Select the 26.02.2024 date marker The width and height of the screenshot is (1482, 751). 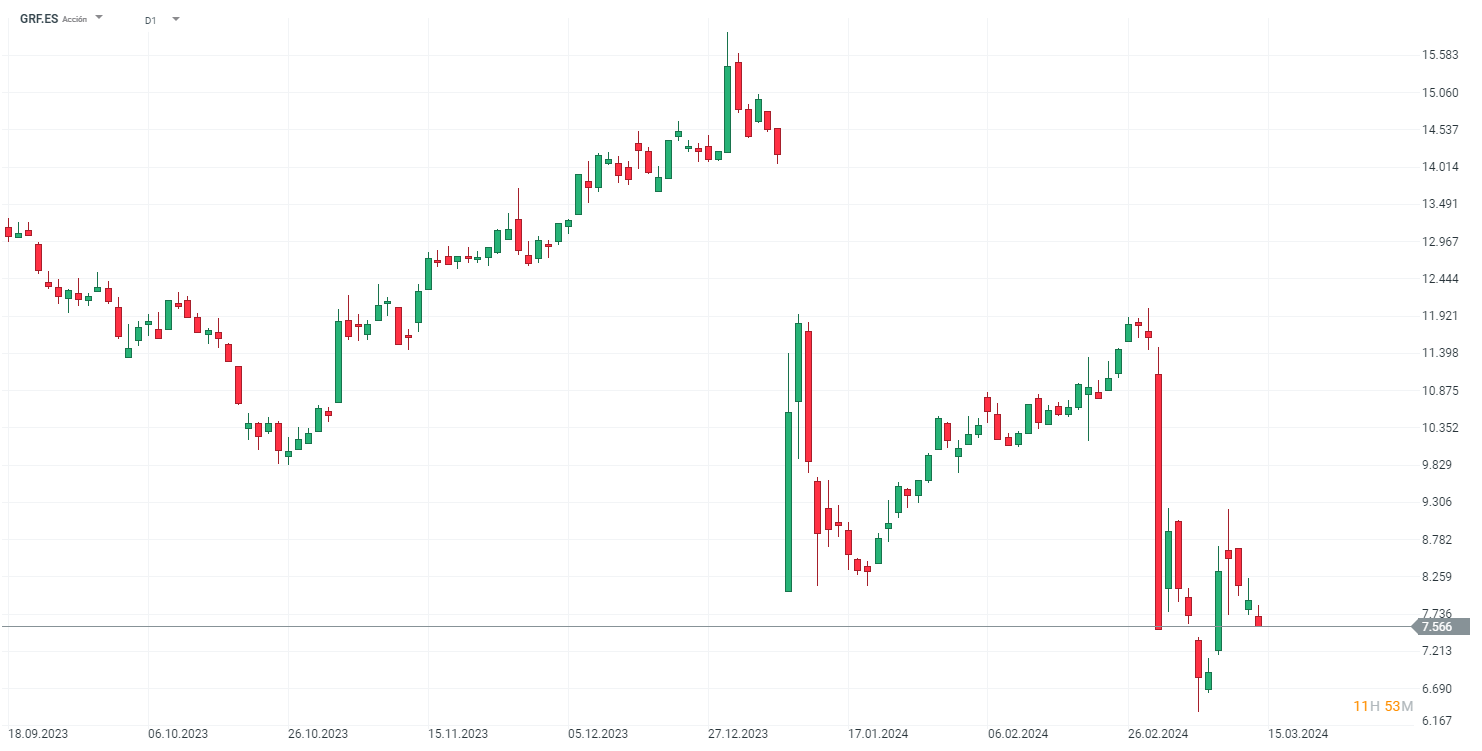click(1158, 733)
